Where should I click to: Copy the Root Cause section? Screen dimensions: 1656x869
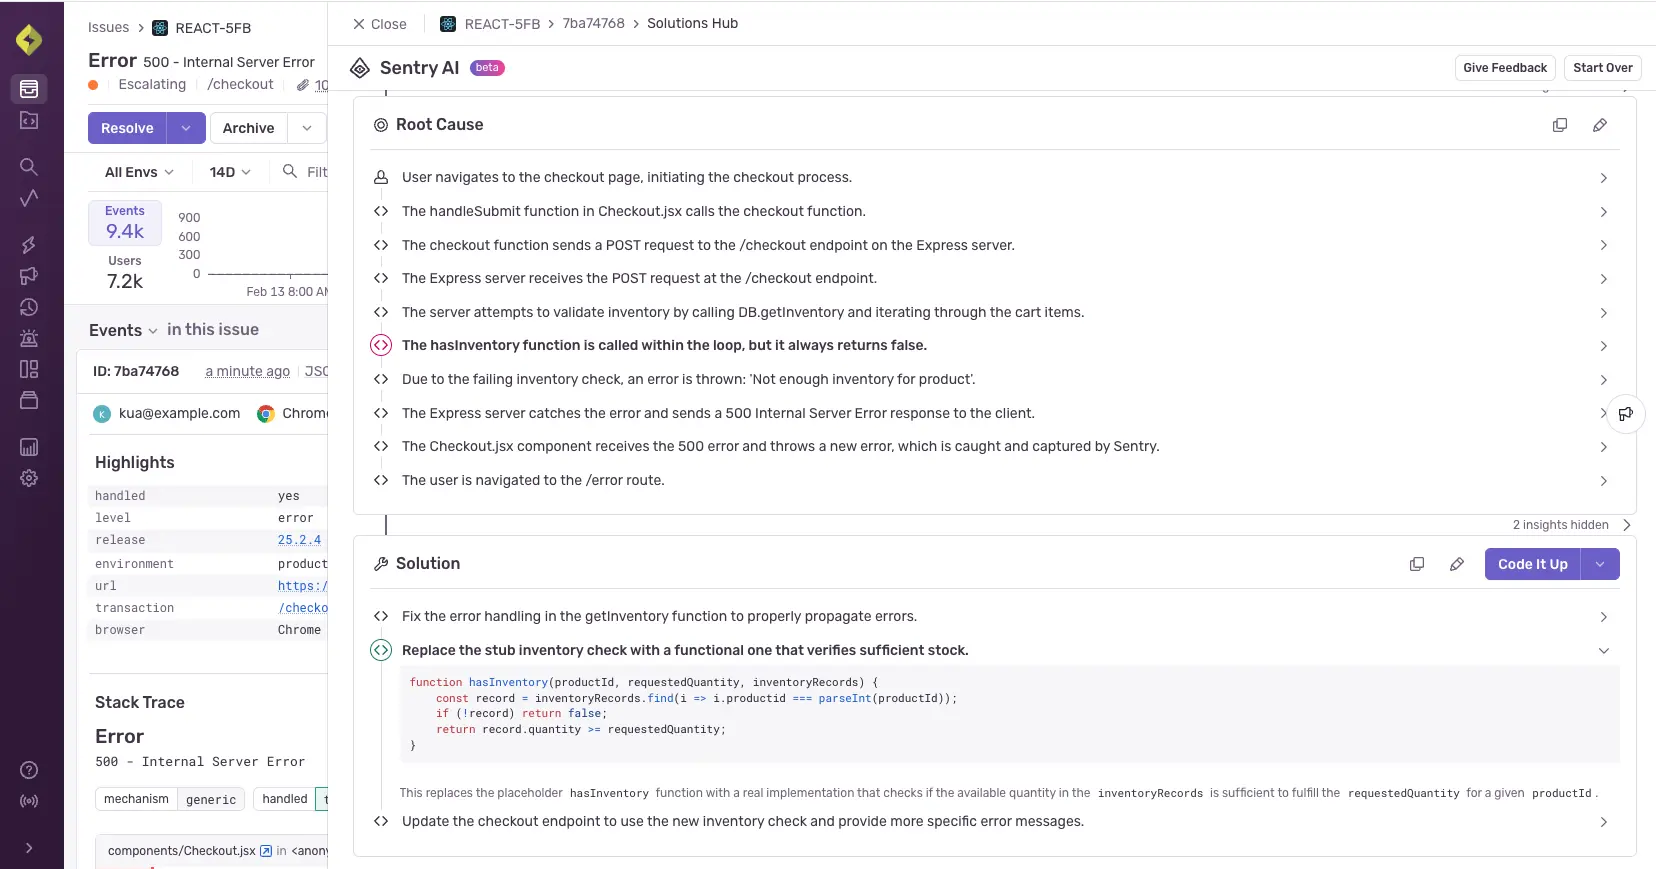[1559, 125]
